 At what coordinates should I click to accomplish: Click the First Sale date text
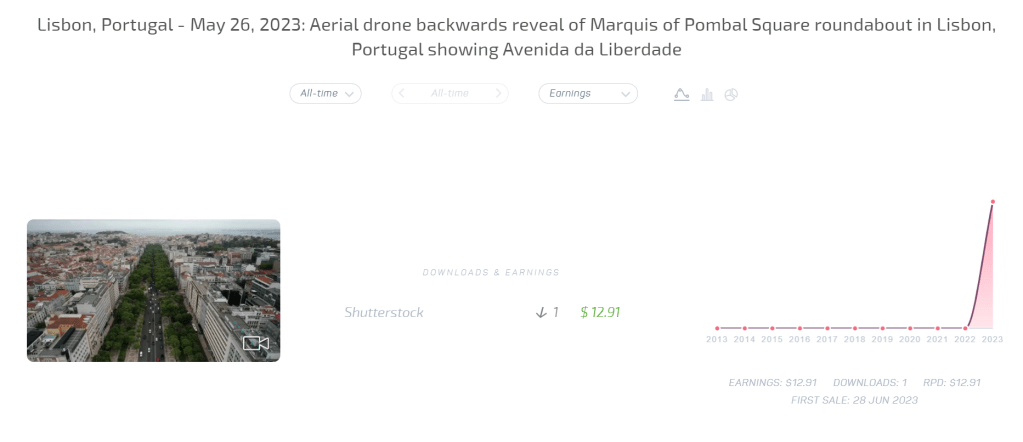point(854,399)
